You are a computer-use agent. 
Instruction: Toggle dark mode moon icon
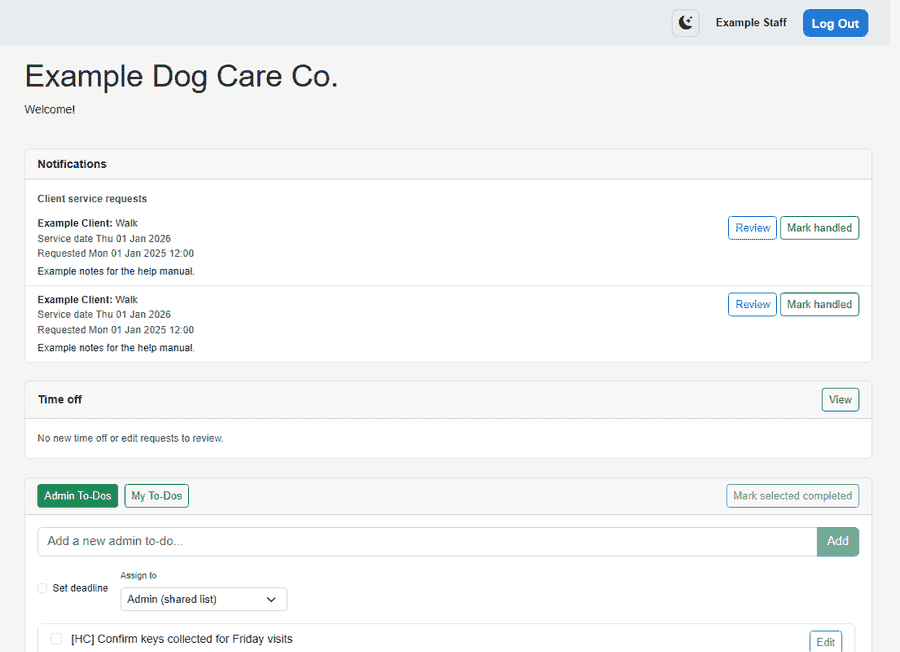(x=685, y=23)
